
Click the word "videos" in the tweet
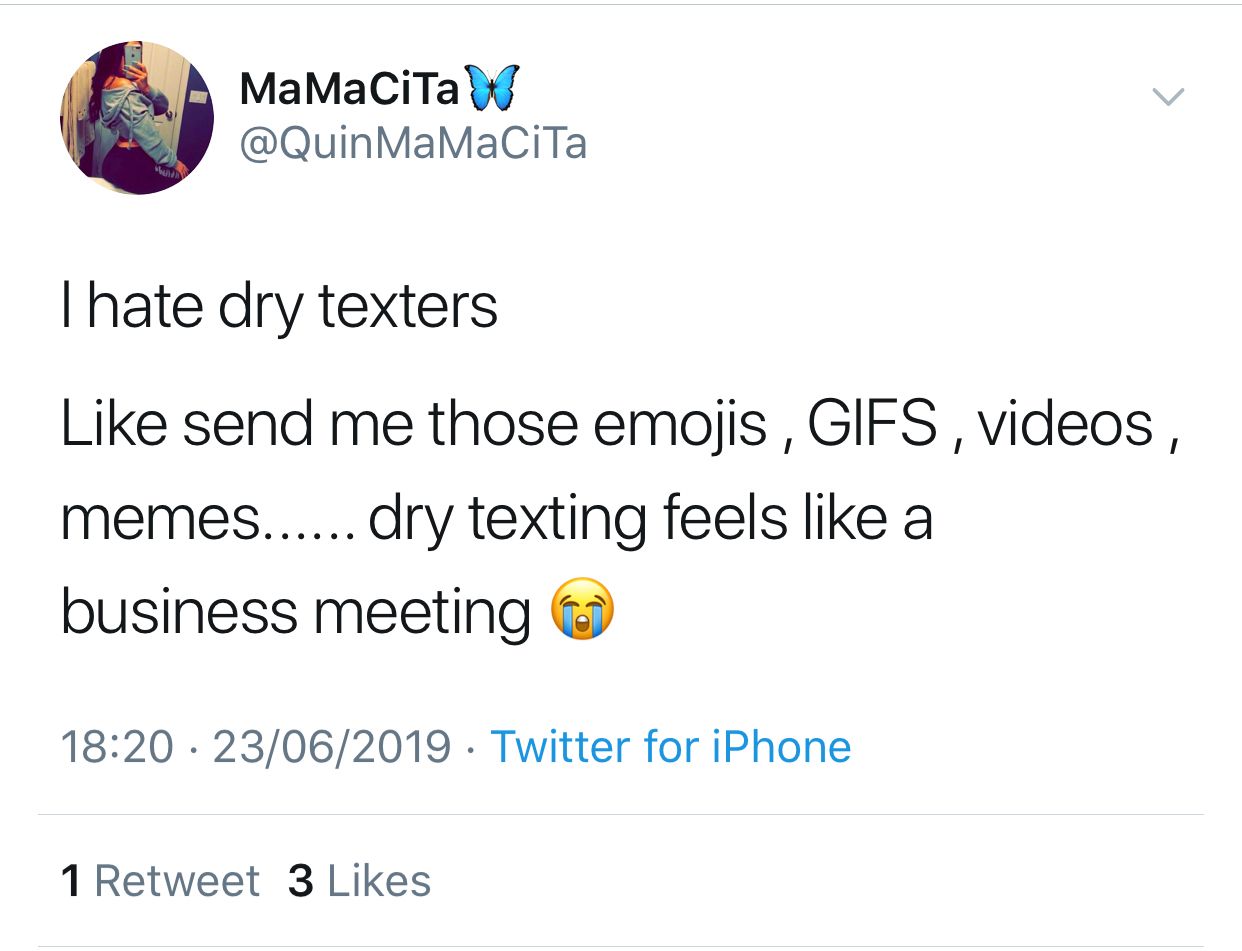click(1065, 424)
